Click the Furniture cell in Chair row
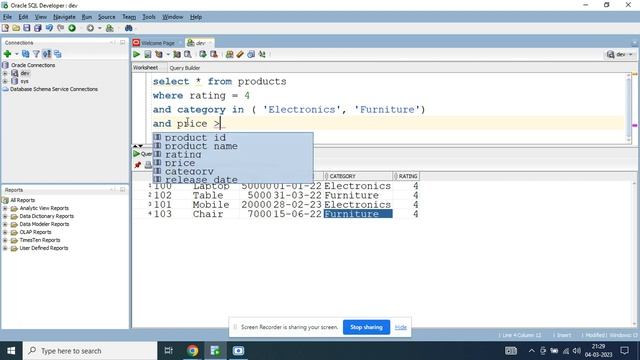The height and width of the screenshot is (360, 640). pos(358,214)
